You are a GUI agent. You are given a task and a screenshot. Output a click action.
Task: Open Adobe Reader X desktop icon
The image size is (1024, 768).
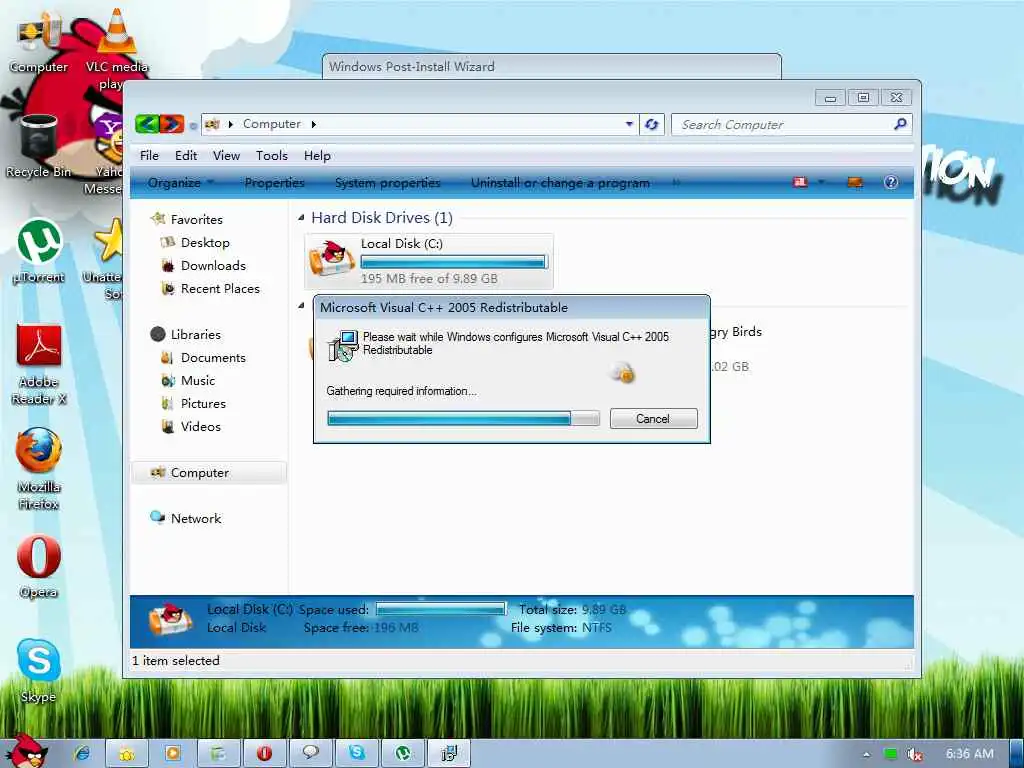[x=39, y=364]
